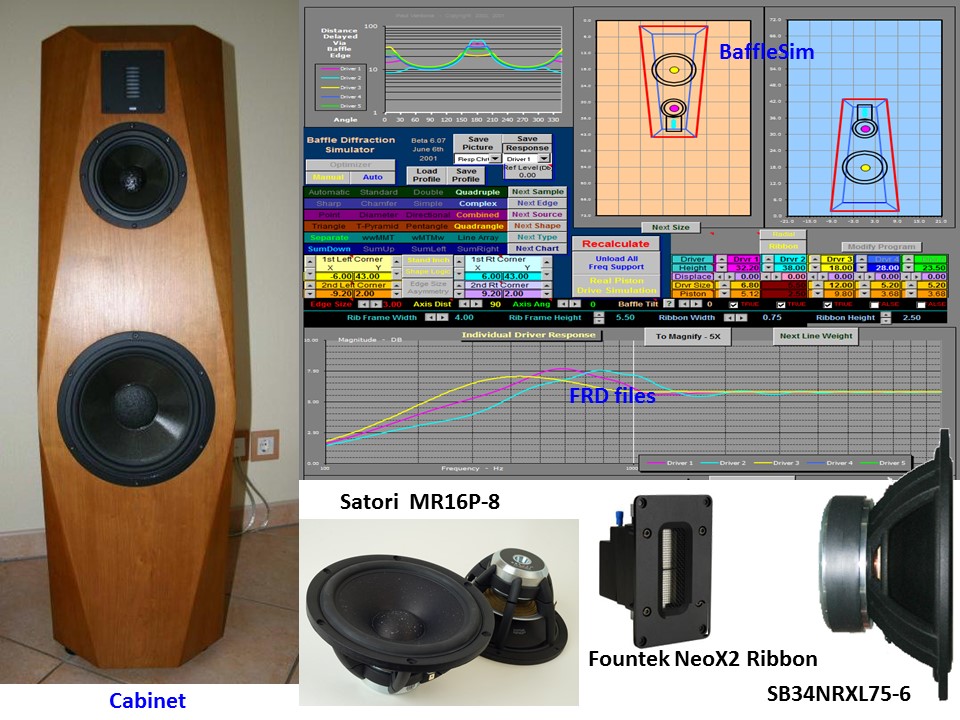Click the Next Type button
This screenshot has height=720, width=960.
point(537,237)
